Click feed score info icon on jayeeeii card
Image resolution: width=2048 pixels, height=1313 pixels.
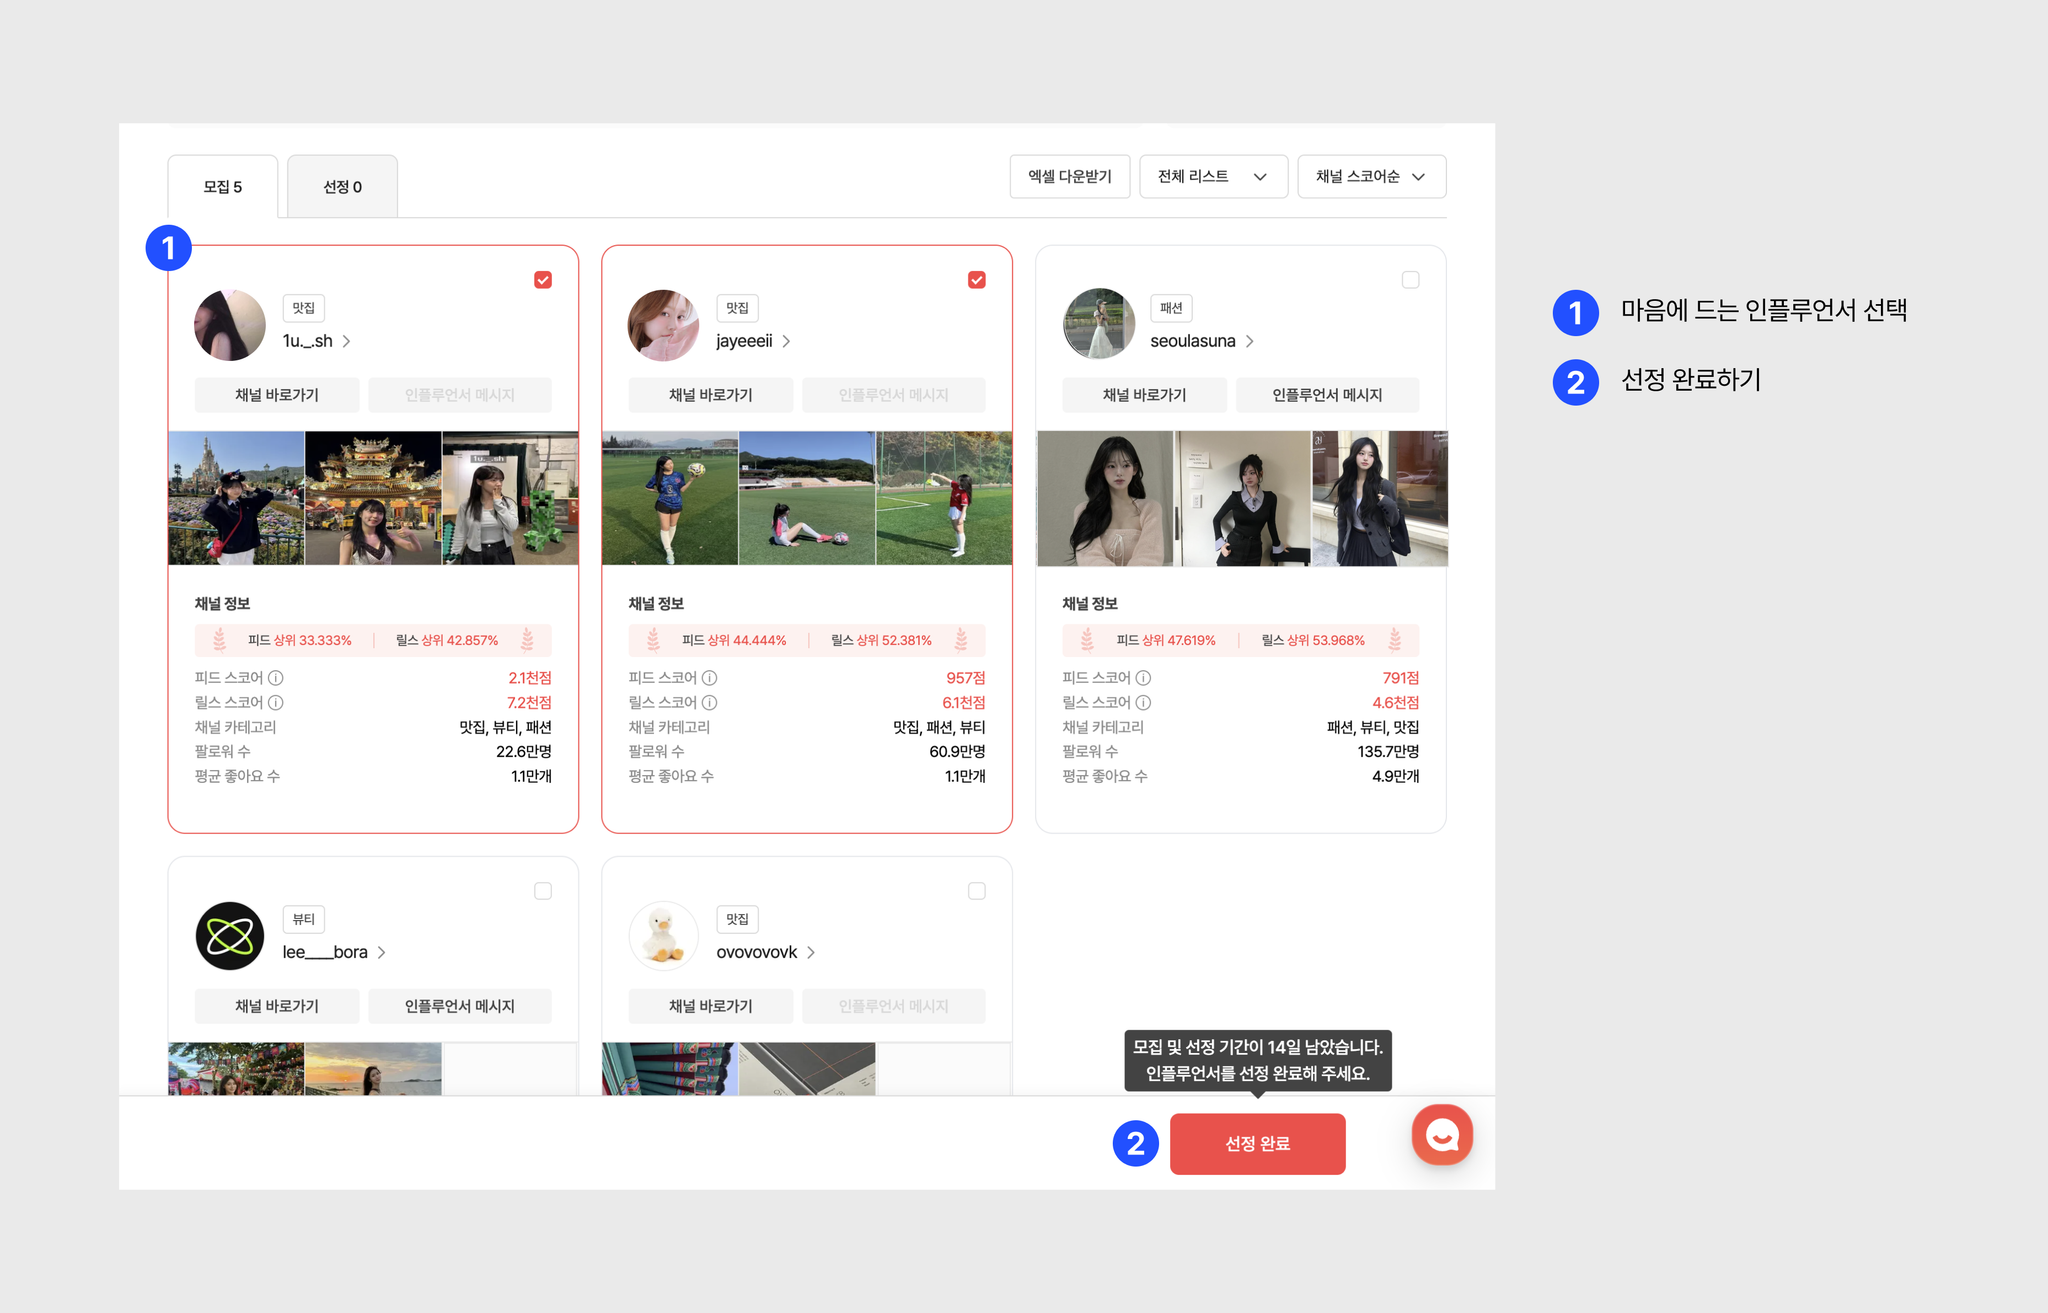point(710,678)
